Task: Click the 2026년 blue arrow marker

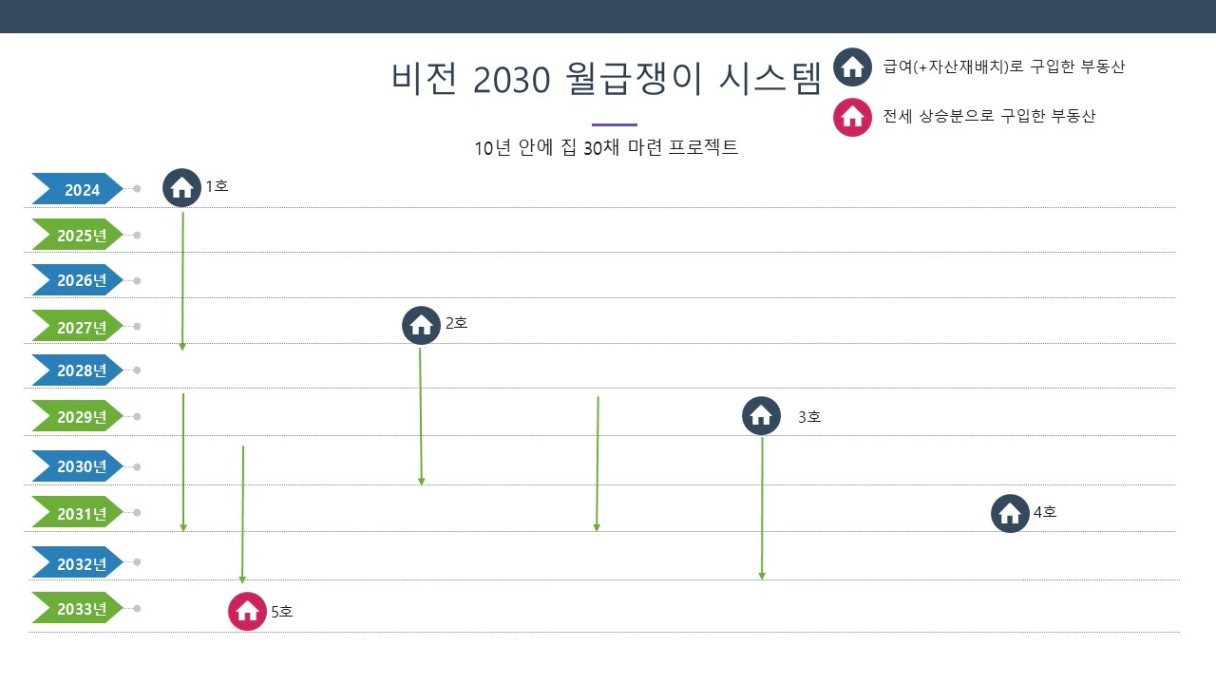Action: [x=78, y=280]
